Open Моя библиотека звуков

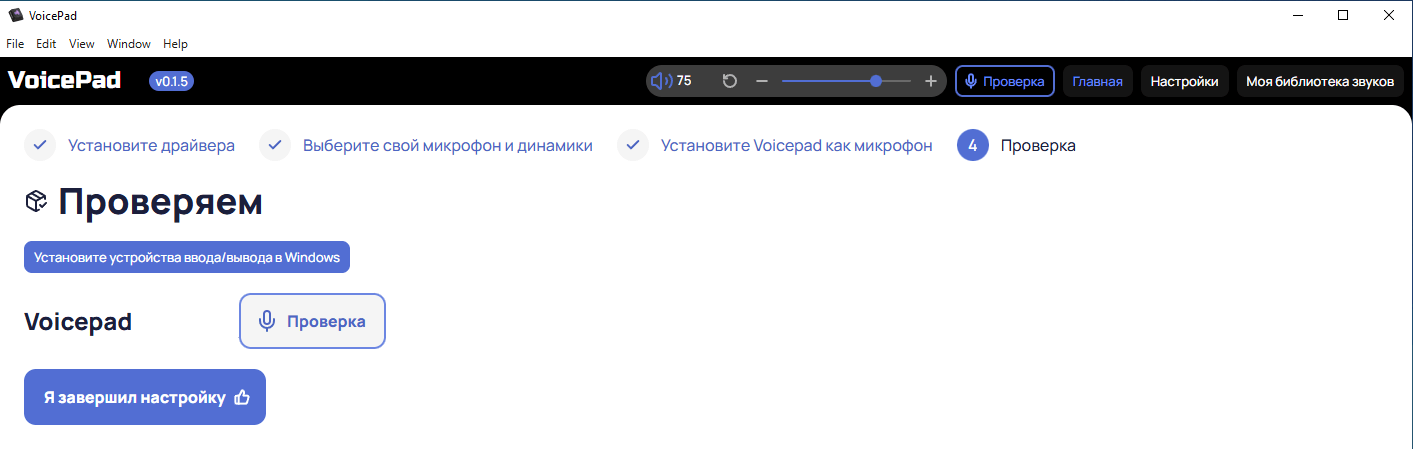tap(1318, 81)
